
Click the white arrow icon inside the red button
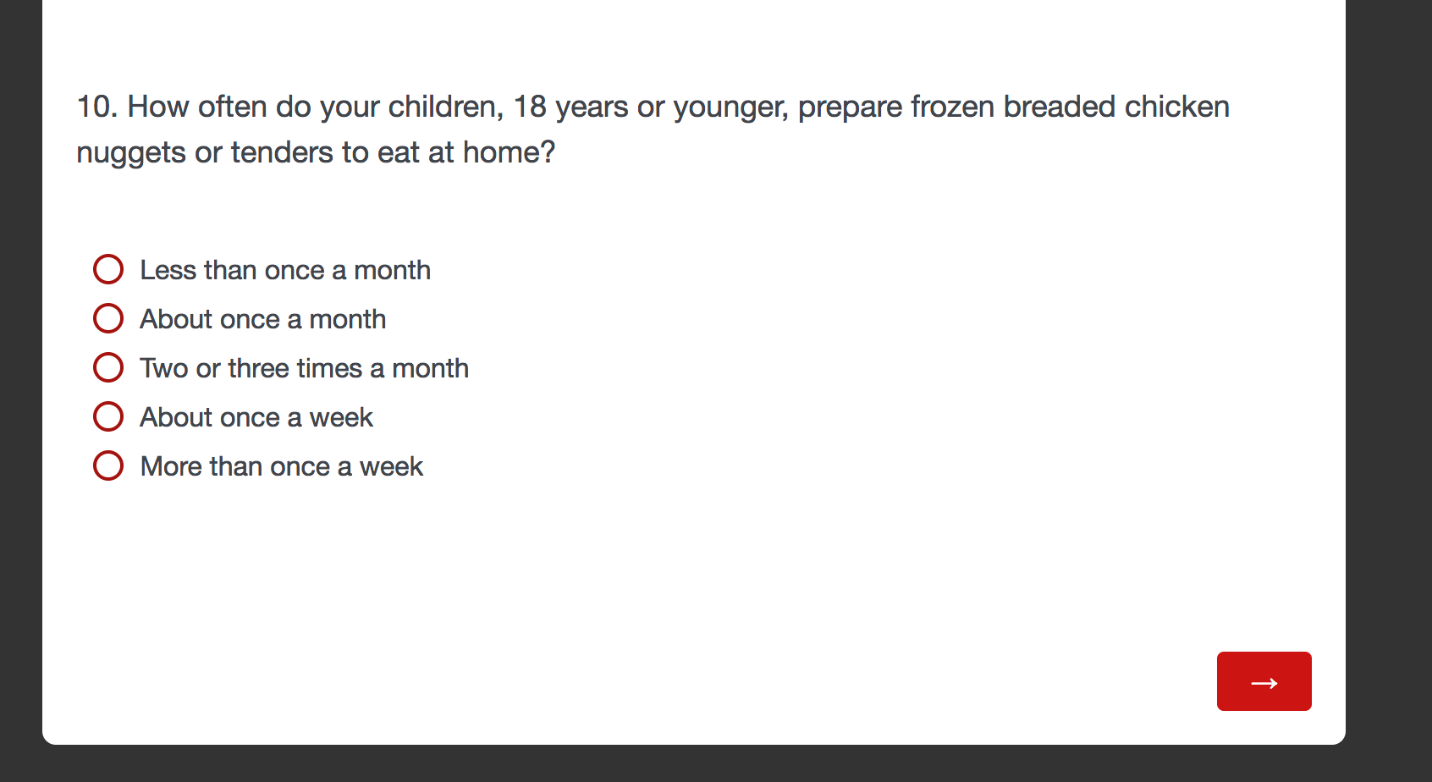click(x=1264, y=683)
